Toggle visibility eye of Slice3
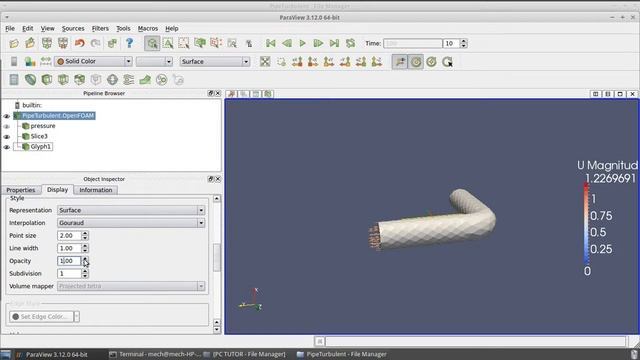The width and height of the screenshot is (640, 360). point(7,137)
